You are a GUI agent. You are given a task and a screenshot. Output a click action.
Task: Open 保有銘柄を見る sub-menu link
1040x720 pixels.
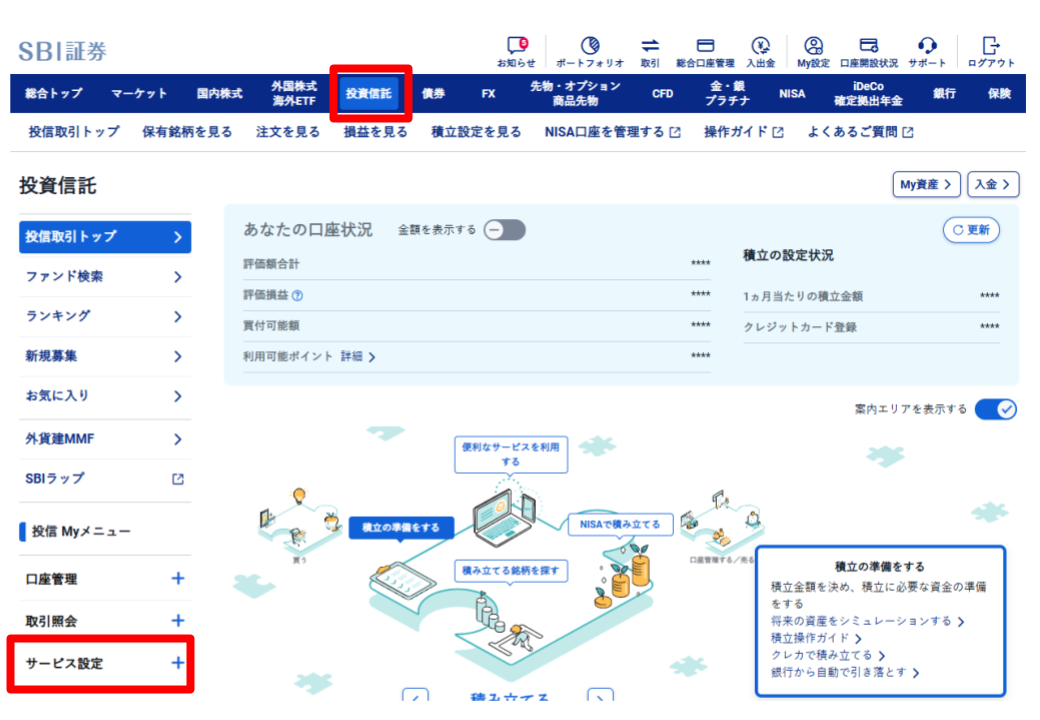tap(187, 132)
